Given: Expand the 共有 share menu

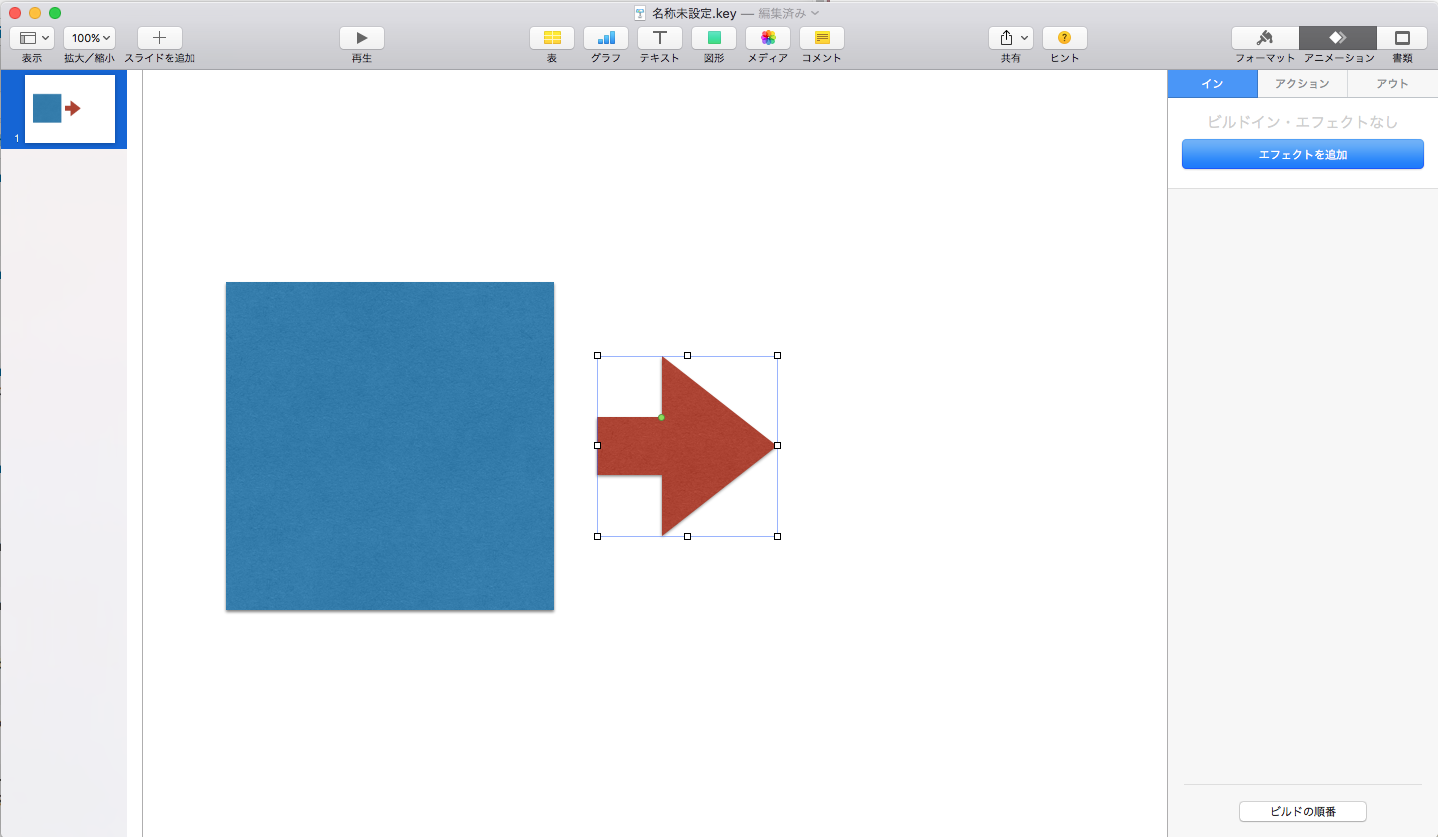Looking at the screenshot, I should point(1010,38).
